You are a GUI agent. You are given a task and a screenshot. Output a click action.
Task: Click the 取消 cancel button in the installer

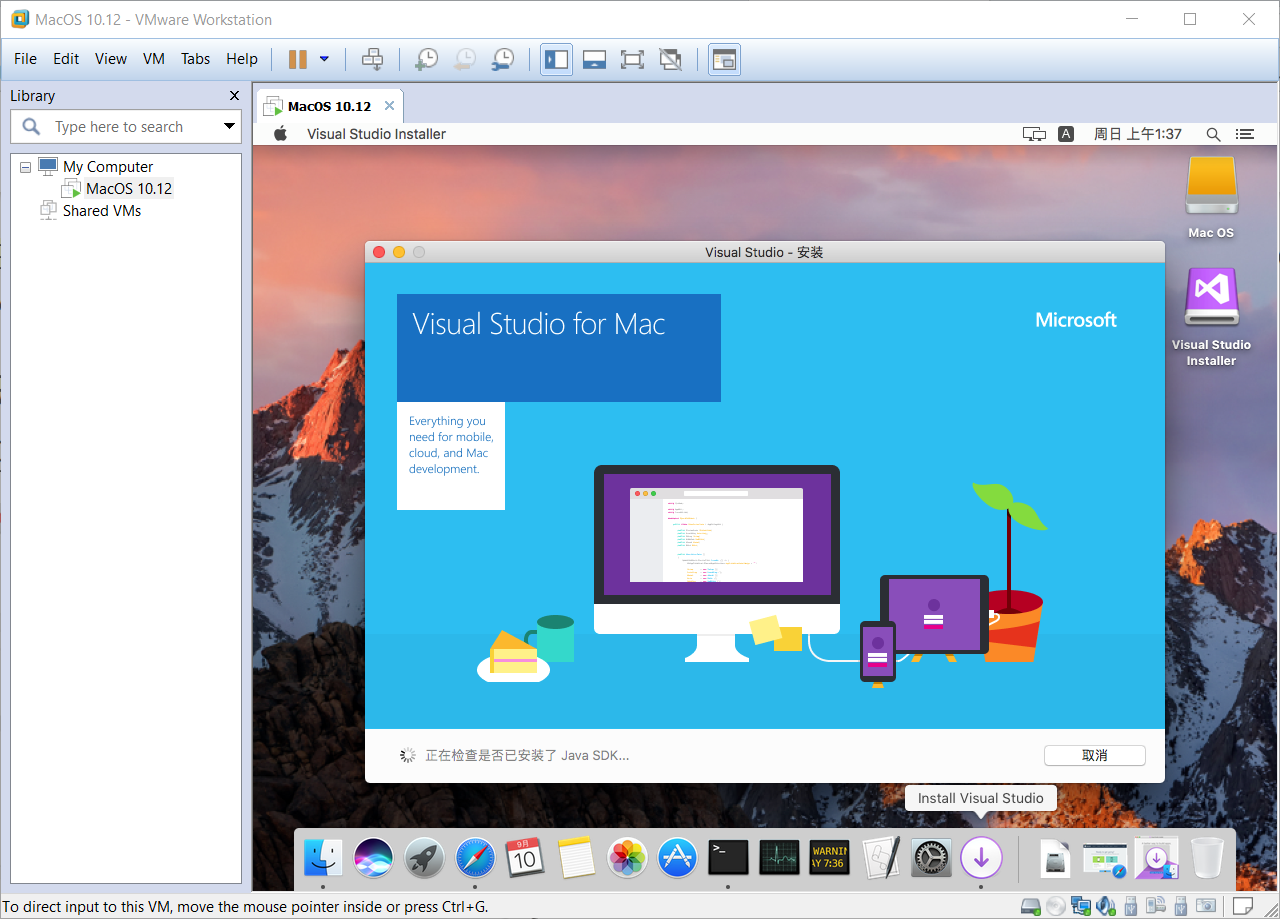[1095, 755]
